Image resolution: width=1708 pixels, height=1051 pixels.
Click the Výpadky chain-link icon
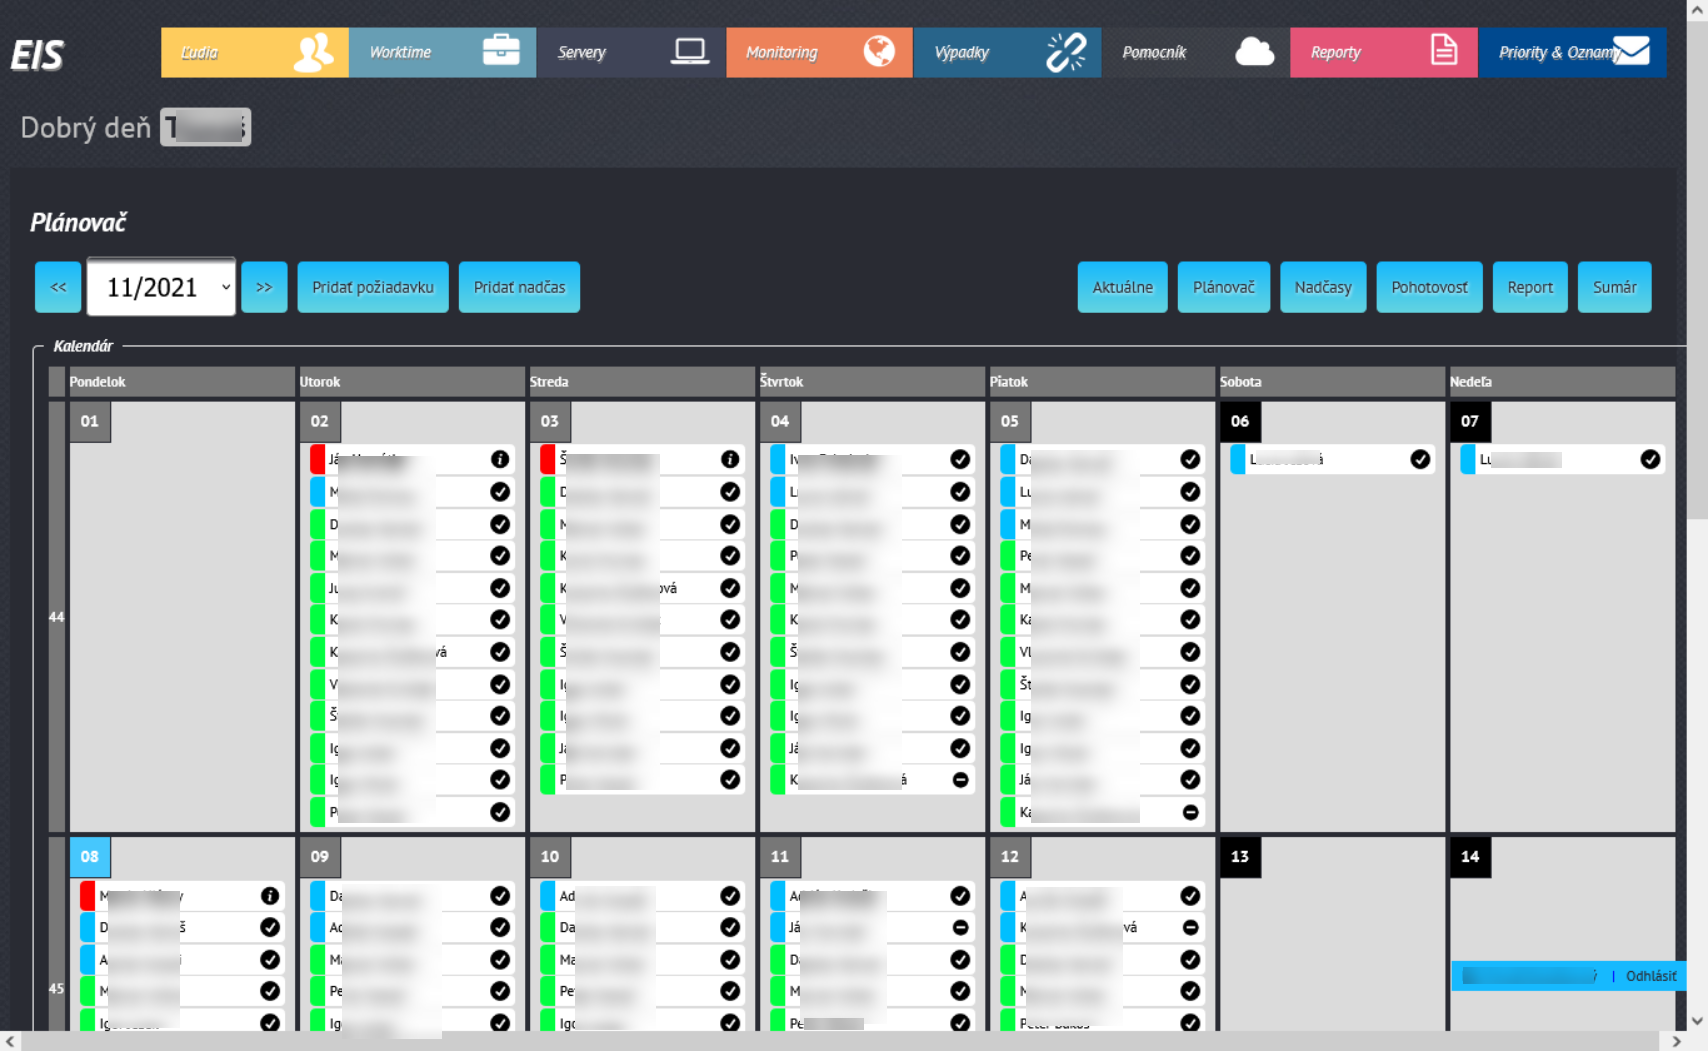click(1063, 51)
